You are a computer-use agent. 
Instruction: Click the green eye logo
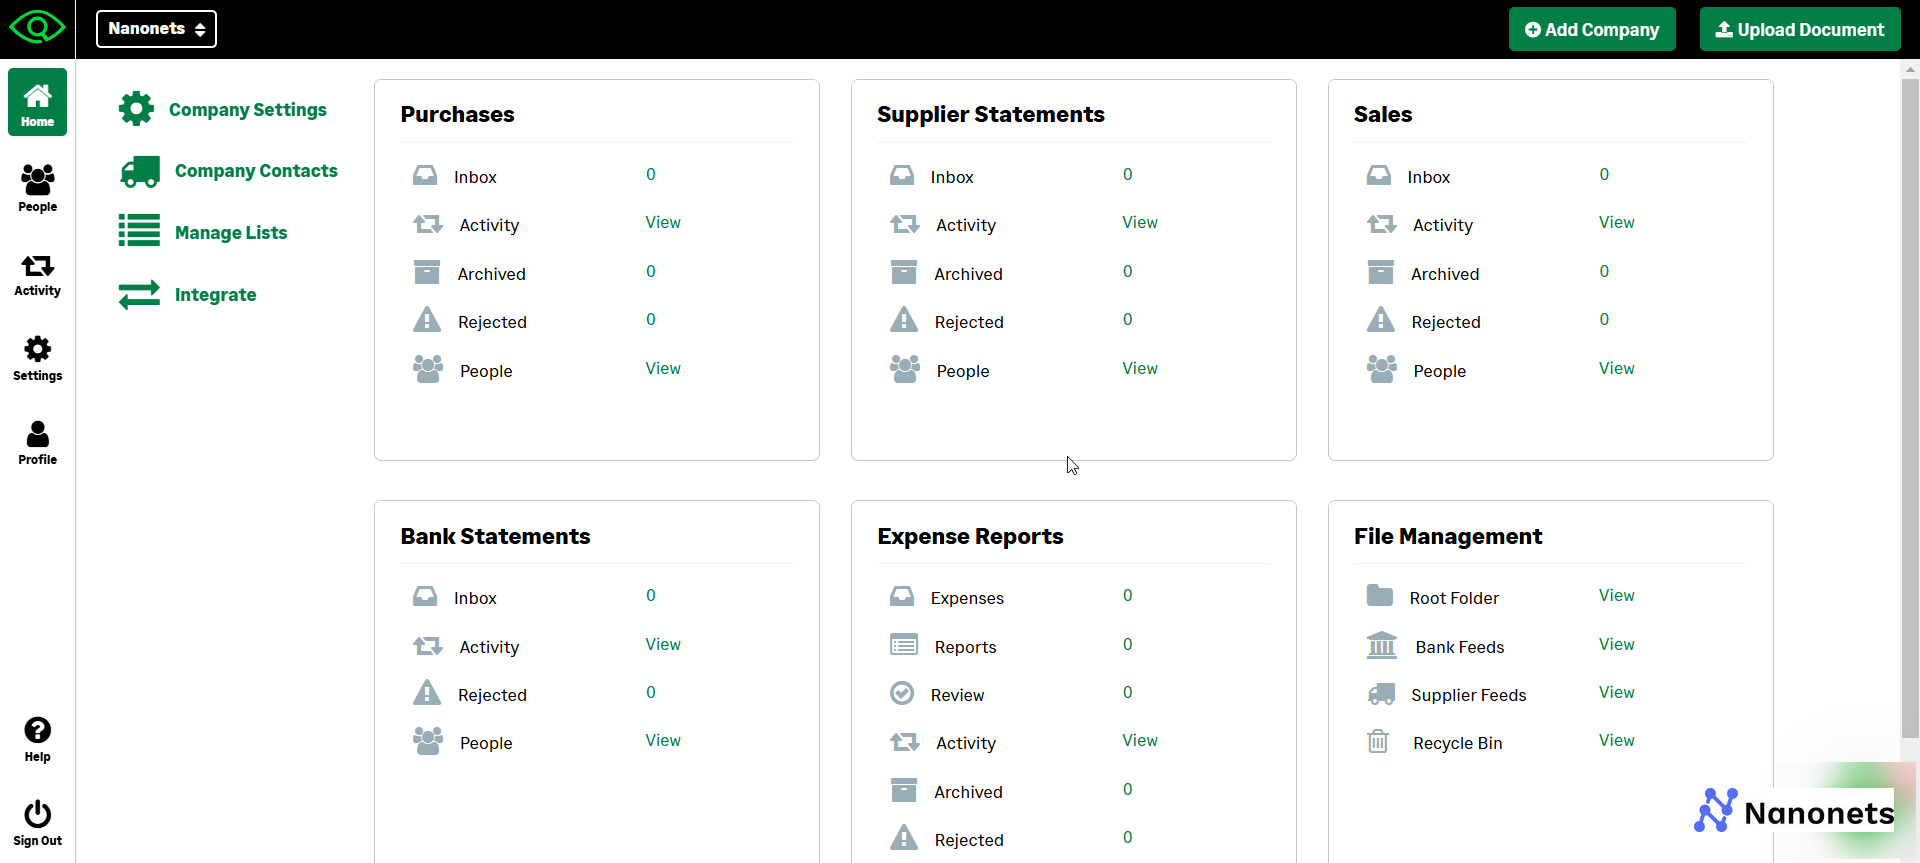click(37, 27)
